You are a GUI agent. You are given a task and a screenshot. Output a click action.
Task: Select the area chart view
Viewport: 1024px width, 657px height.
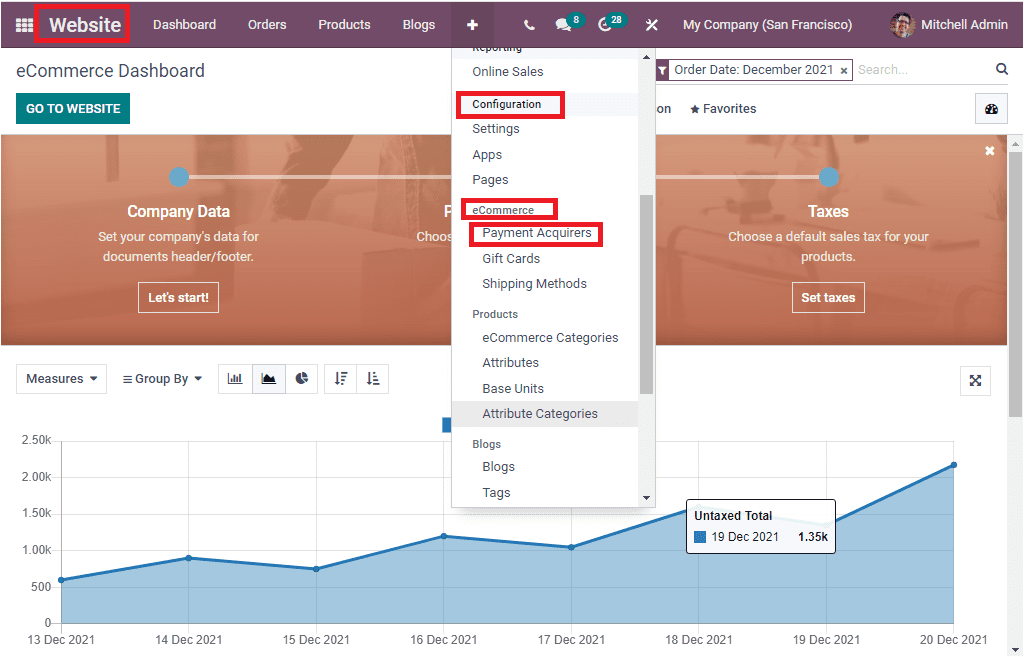[x=268, y=379]
